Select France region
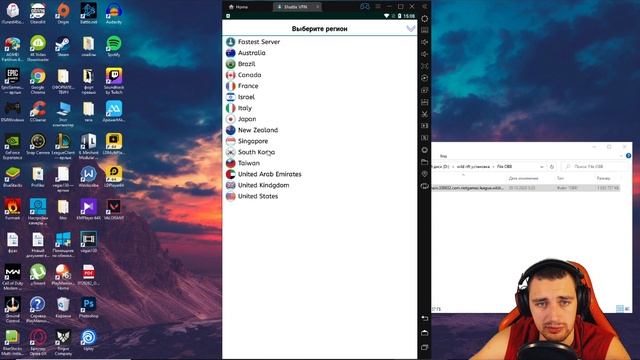Image resolution: width=640 pixels, height=360 pixels. click(x=320, y=86)
